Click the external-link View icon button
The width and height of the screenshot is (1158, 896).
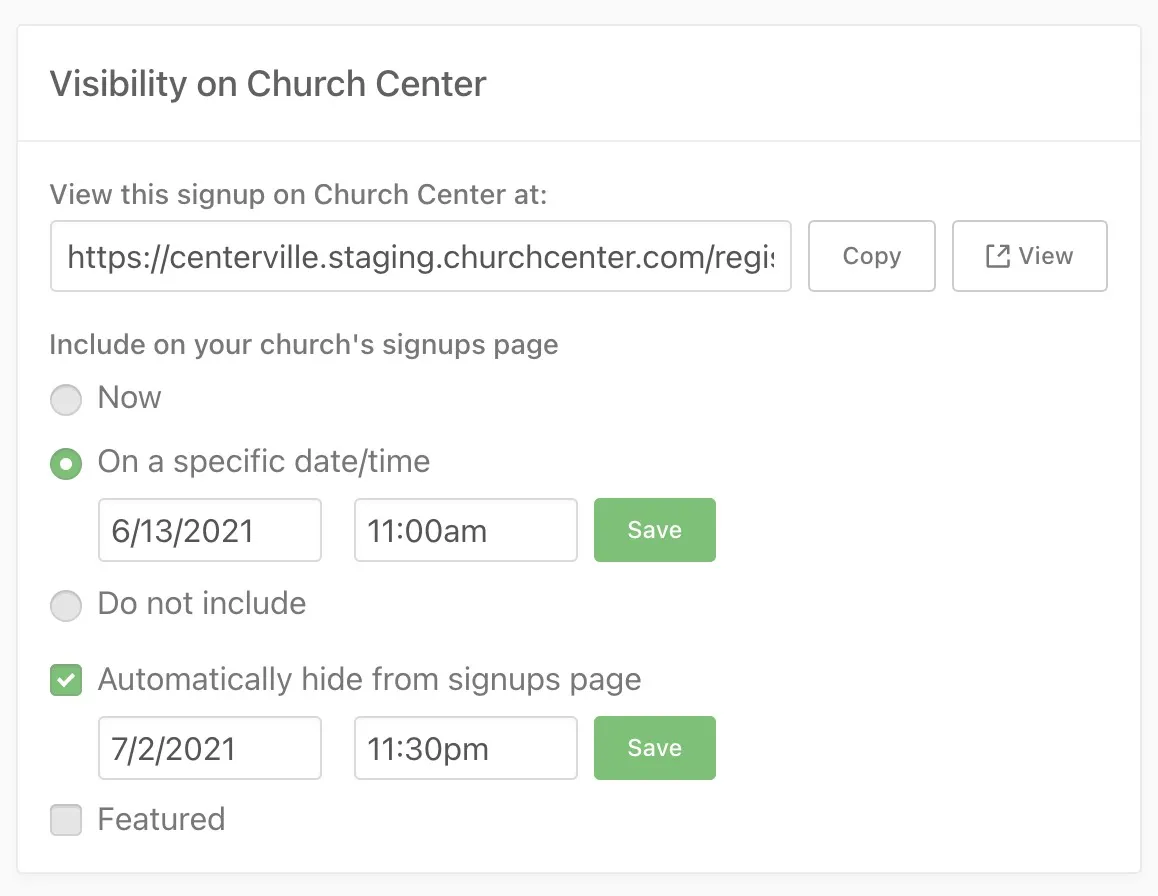click(x=1029, y=257)
